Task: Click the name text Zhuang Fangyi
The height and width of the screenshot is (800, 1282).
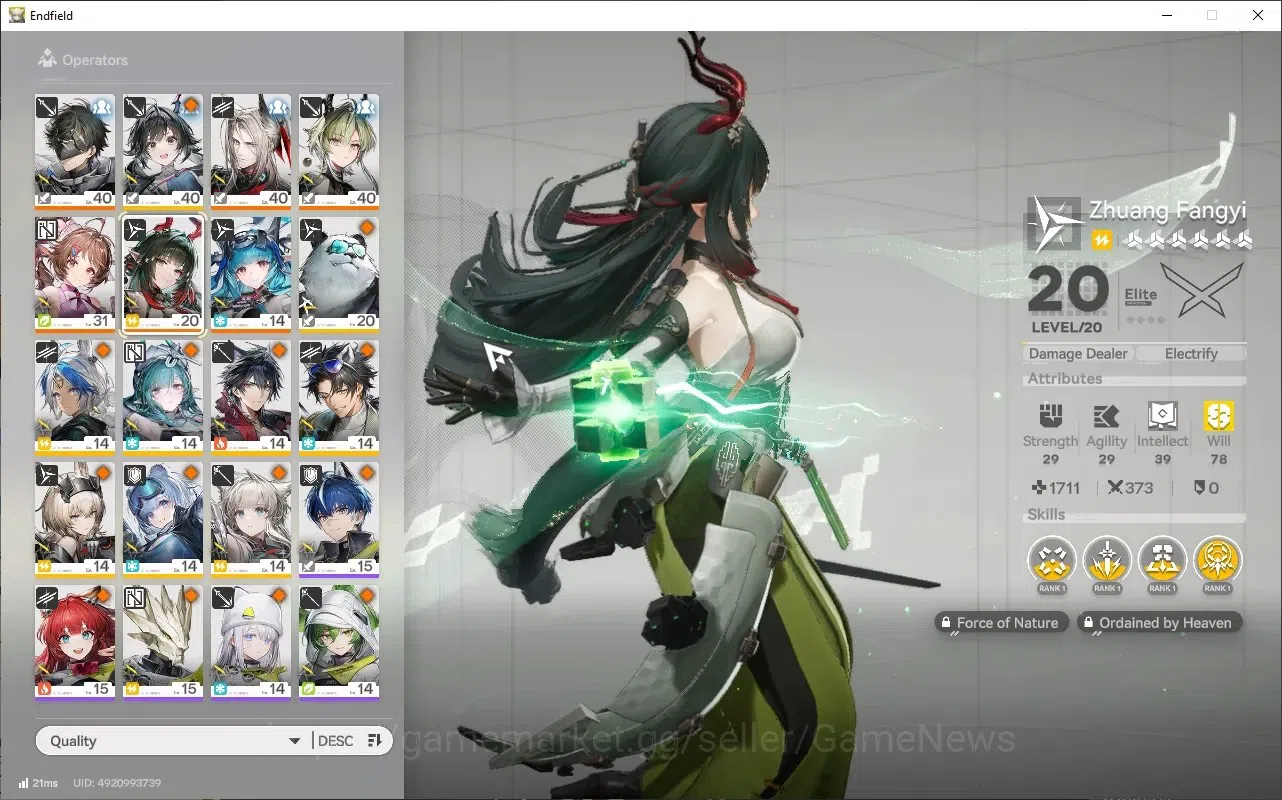Action: tap(1167, 211)
